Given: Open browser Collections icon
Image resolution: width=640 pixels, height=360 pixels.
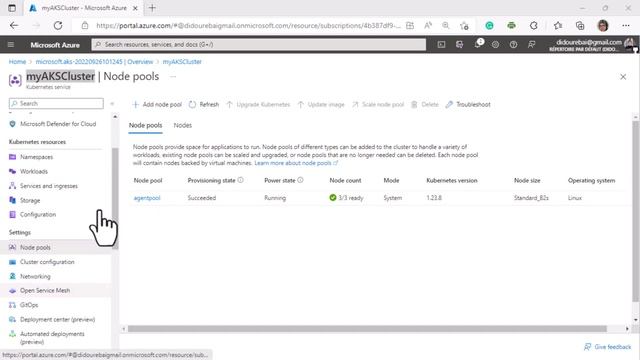Looking at the screenshot, I should click(580, 25).
